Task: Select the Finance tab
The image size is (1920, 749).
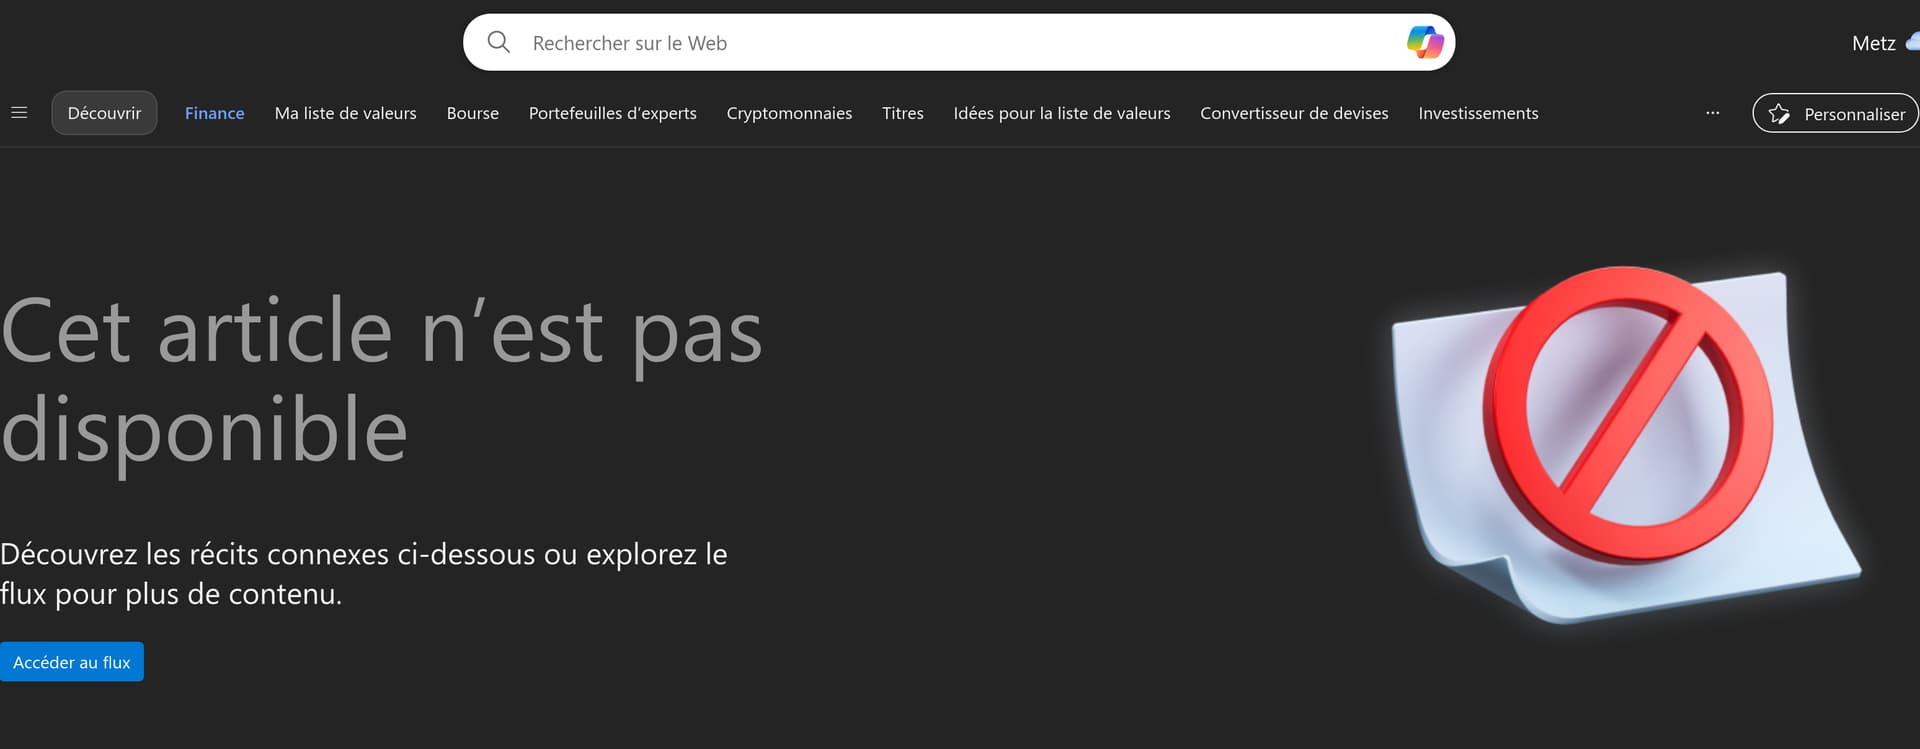Action: point(214,113)
